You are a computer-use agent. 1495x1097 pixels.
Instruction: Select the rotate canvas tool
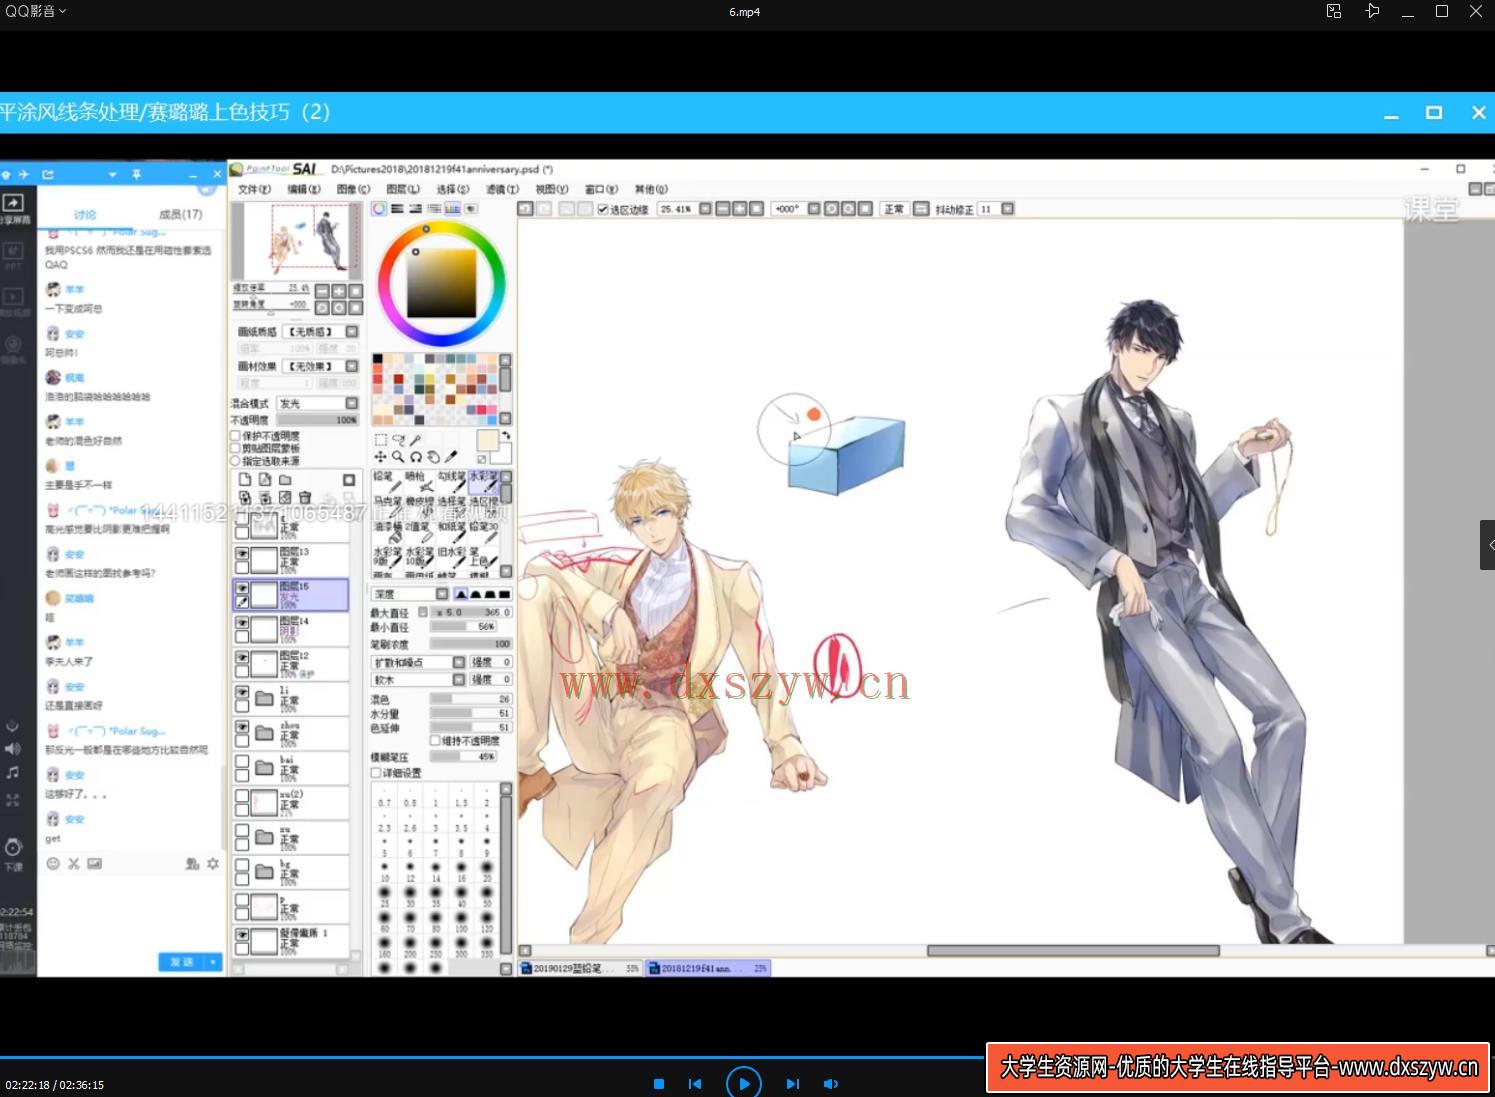coord(416,457)
